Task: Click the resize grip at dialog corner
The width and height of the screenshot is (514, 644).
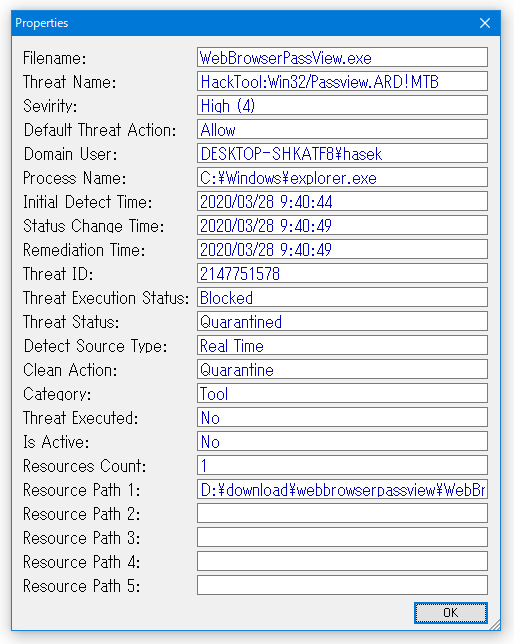Action: coord(495,625)
